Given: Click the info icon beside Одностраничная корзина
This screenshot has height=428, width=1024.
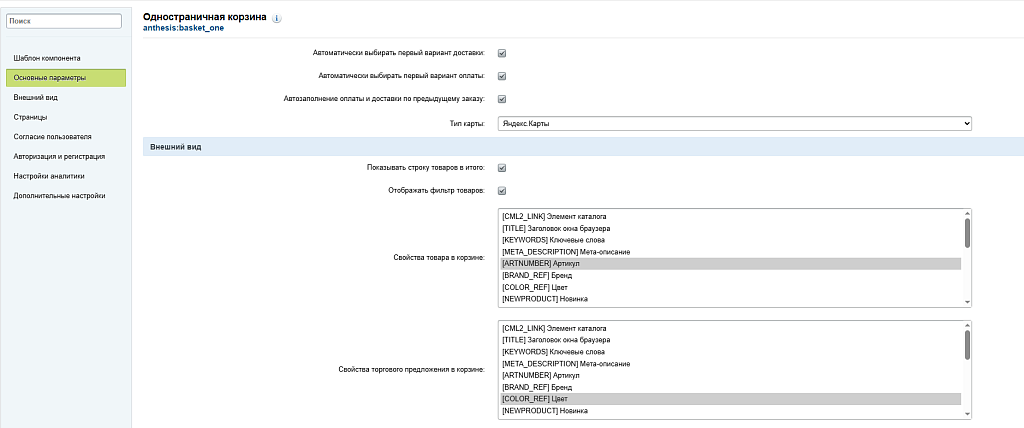Looking at the screenshot, I should pos(277,18).
